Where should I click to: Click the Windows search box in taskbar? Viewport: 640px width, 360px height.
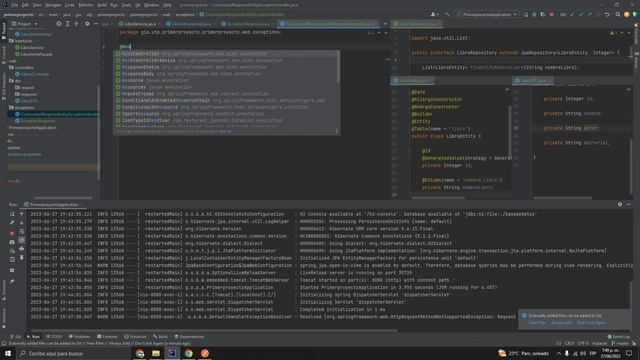coord(73,353)
